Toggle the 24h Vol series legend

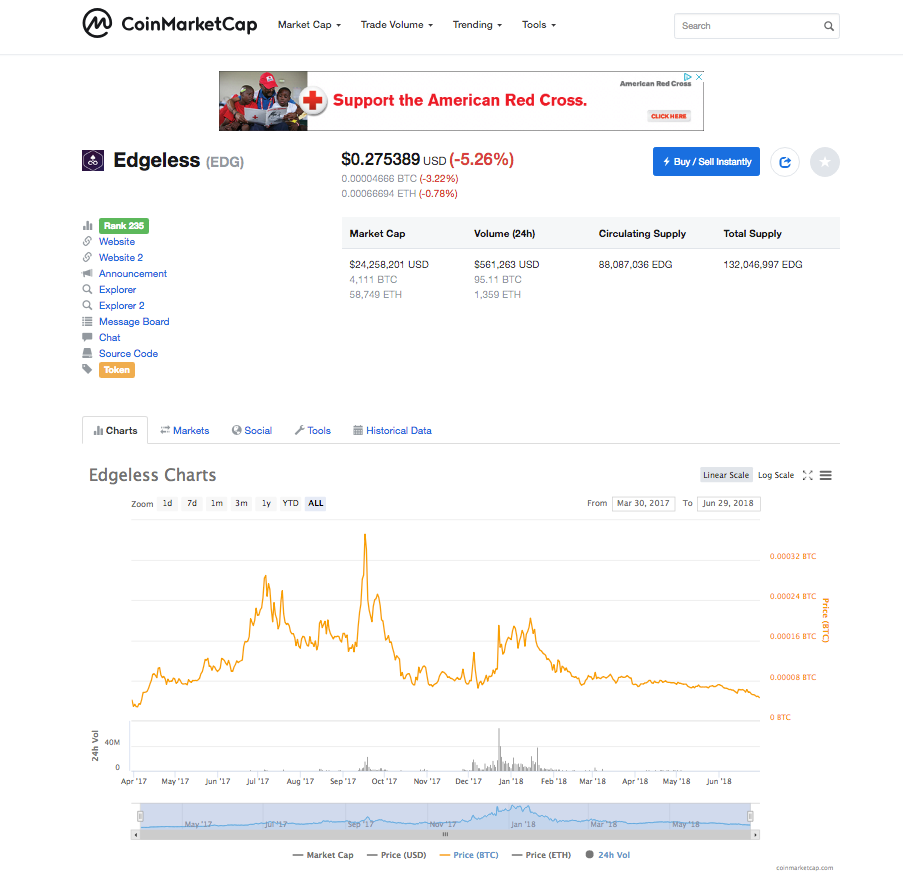click(608, 855)
